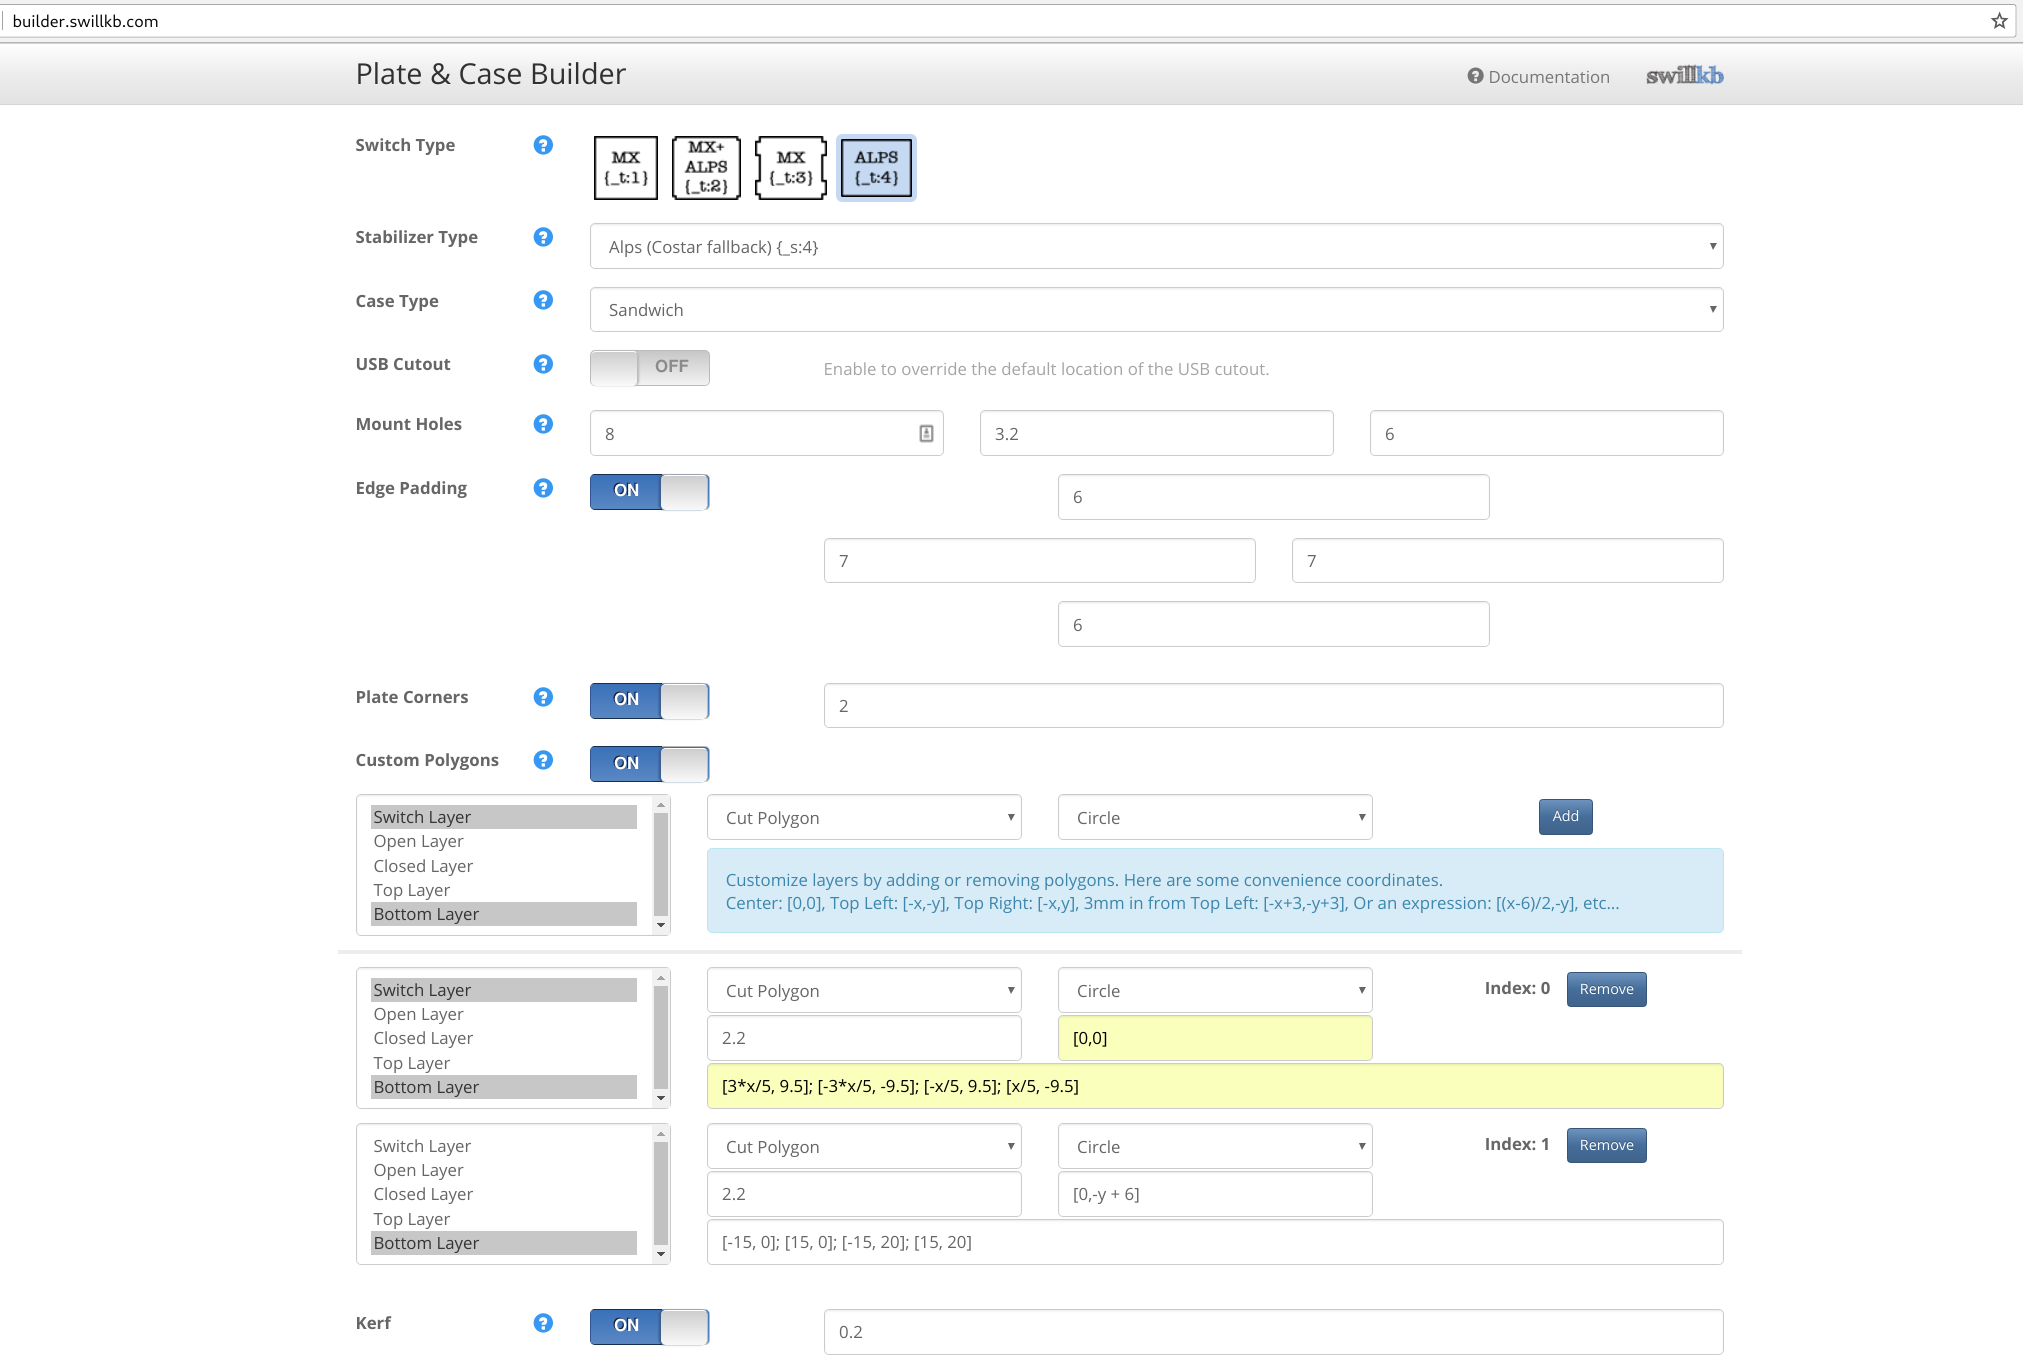Disable the Custom Polygons toggle
This screenshot has width=2023, height=1362.
649,764
